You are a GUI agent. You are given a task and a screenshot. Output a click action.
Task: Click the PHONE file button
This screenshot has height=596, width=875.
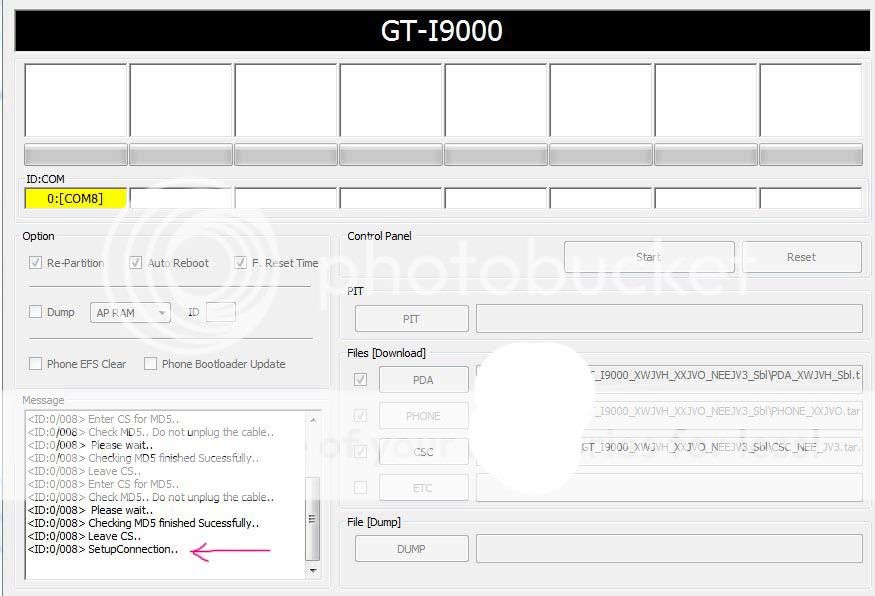pos(423,416)
